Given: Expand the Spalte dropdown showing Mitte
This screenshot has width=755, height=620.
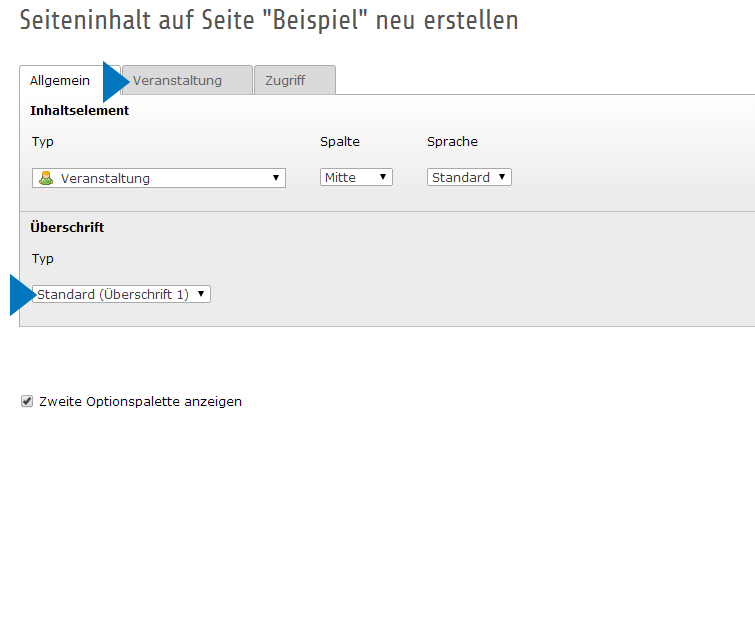Looking at the screenshot, I should (356, 177).
